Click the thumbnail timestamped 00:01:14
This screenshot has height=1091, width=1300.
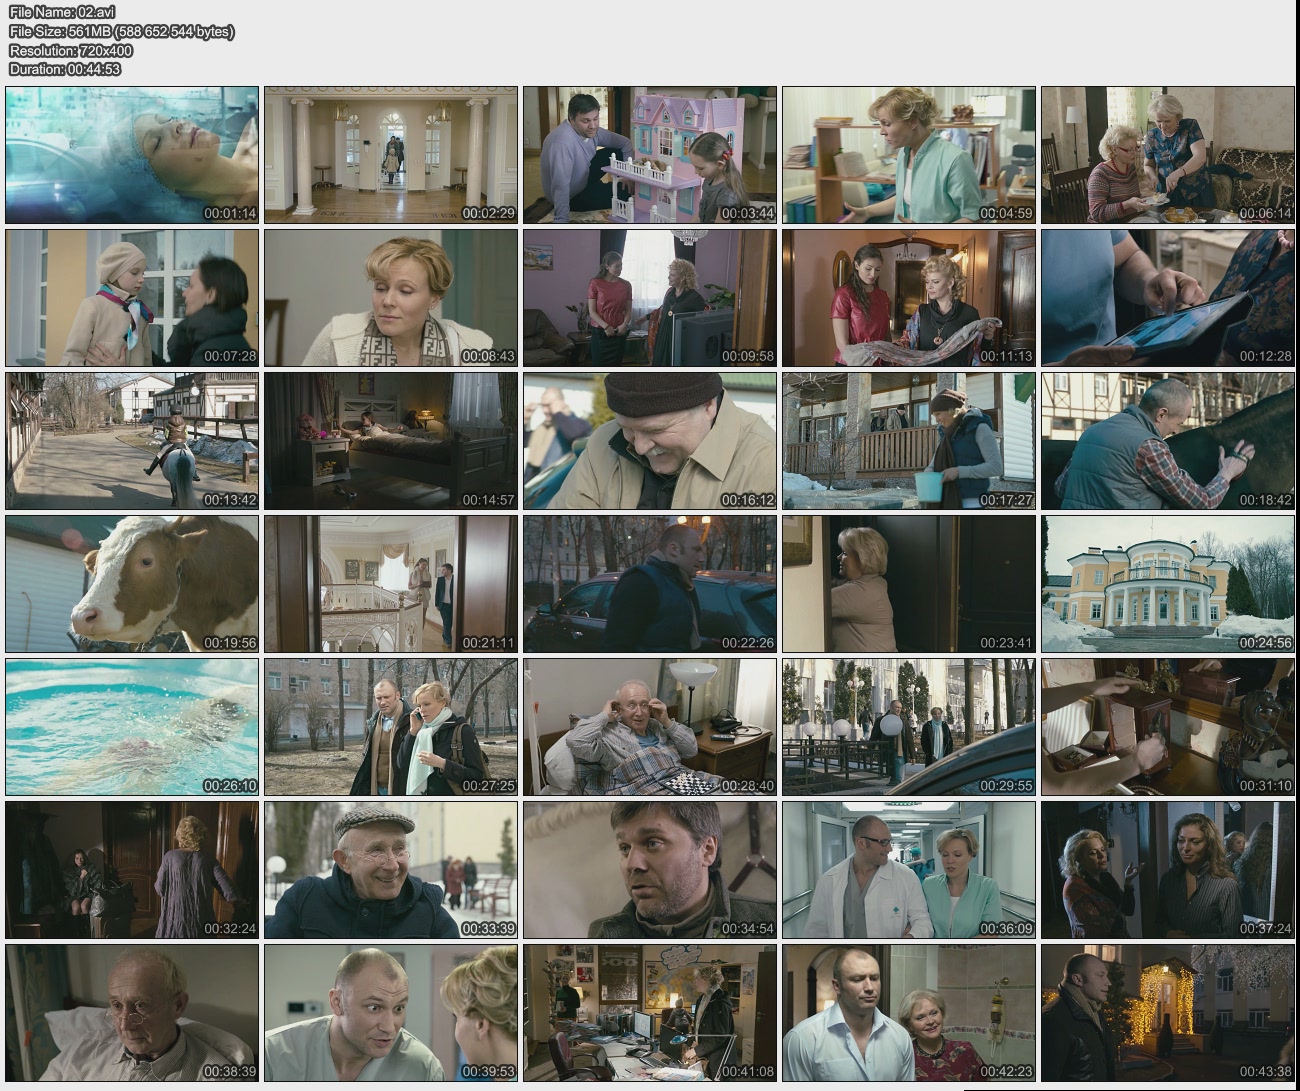pyautogui.click(x=132, y=155)
